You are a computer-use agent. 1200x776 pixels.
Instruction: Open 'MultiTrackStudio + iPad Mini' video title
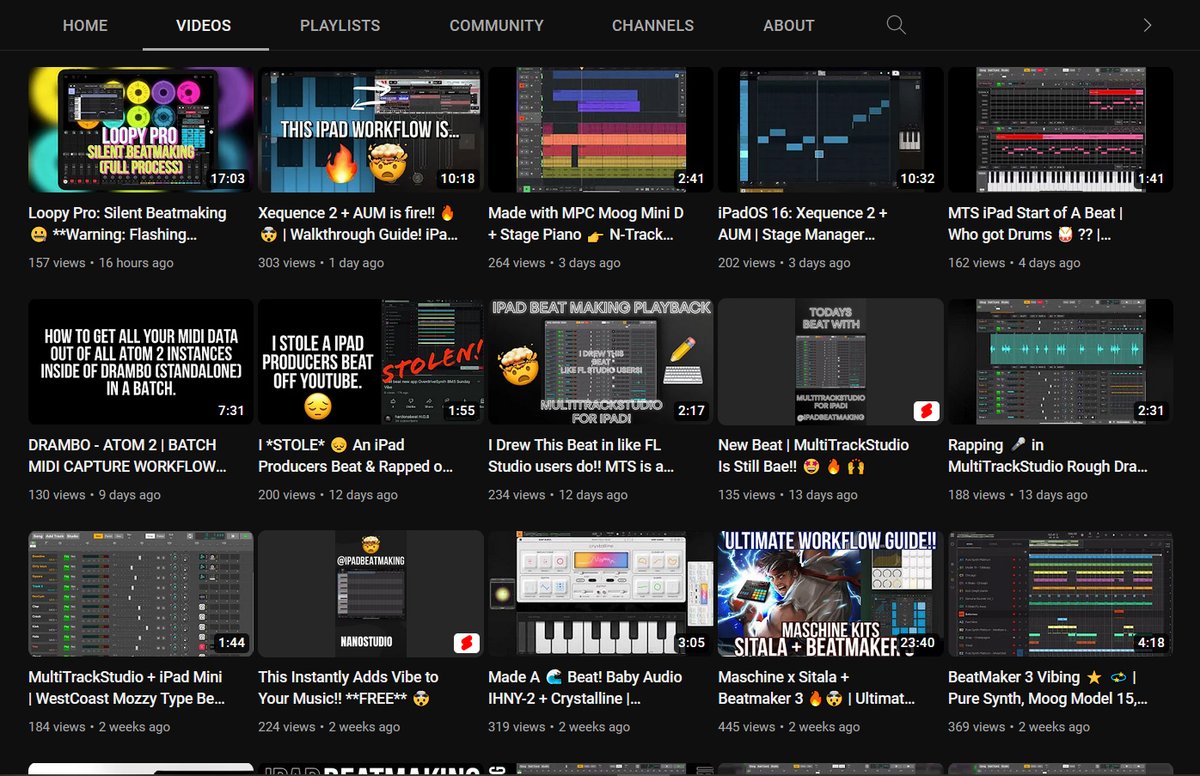click(127, 687)
